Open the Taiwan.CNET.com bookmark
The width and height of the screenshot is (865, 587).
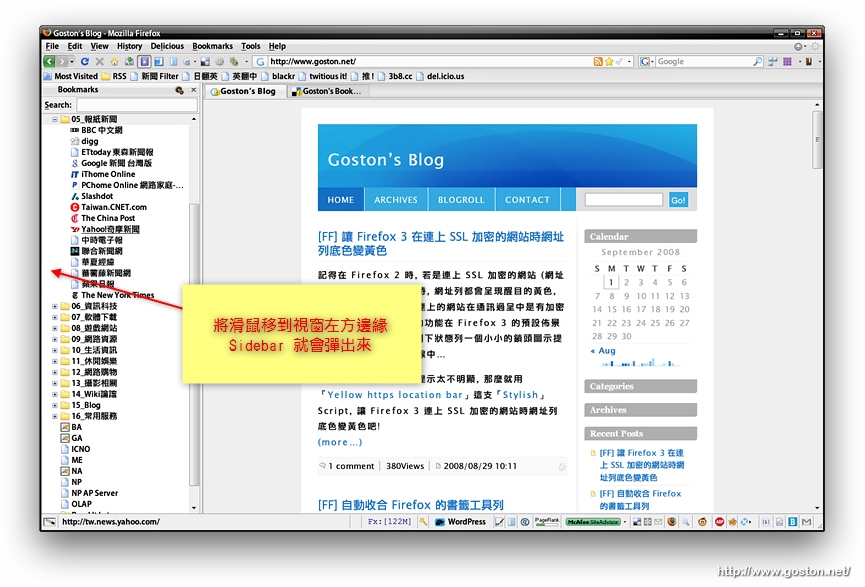pos(109,207)
